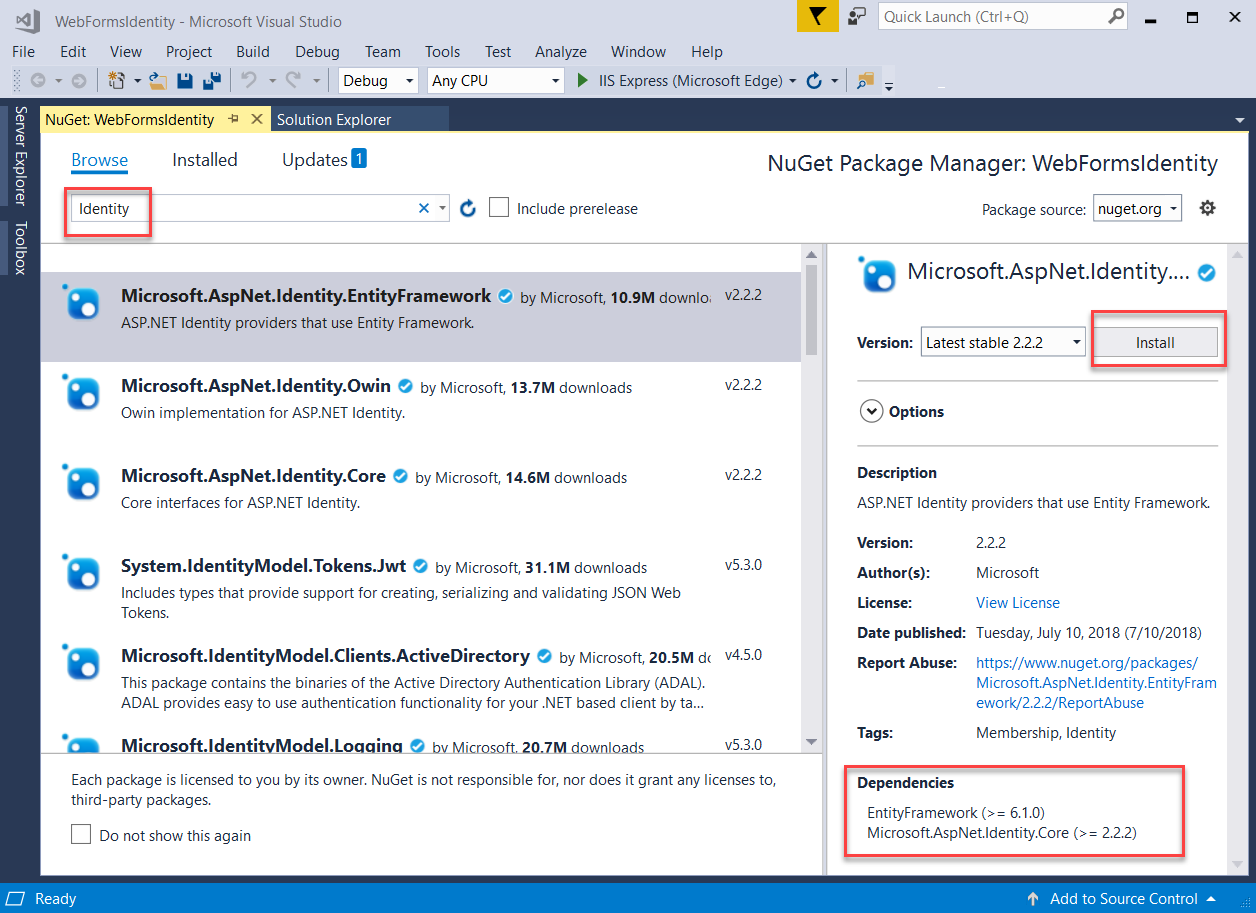Image resolution: width=1256 pixels, height=913 pixels.
Task: Click the Navigate Backward arrow icon
Action: (38, 80)
